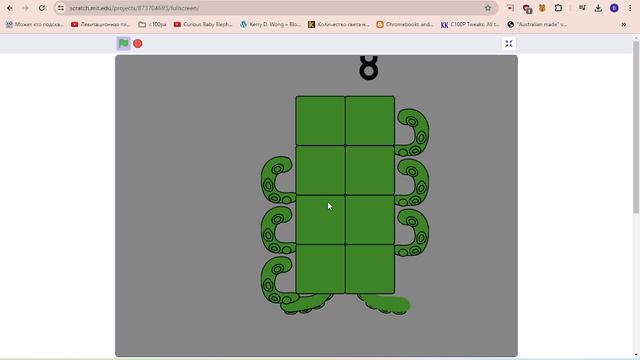Bookmark this page with the star icon
The width and height of the screenshot is (640, 360).
[488, 8]
